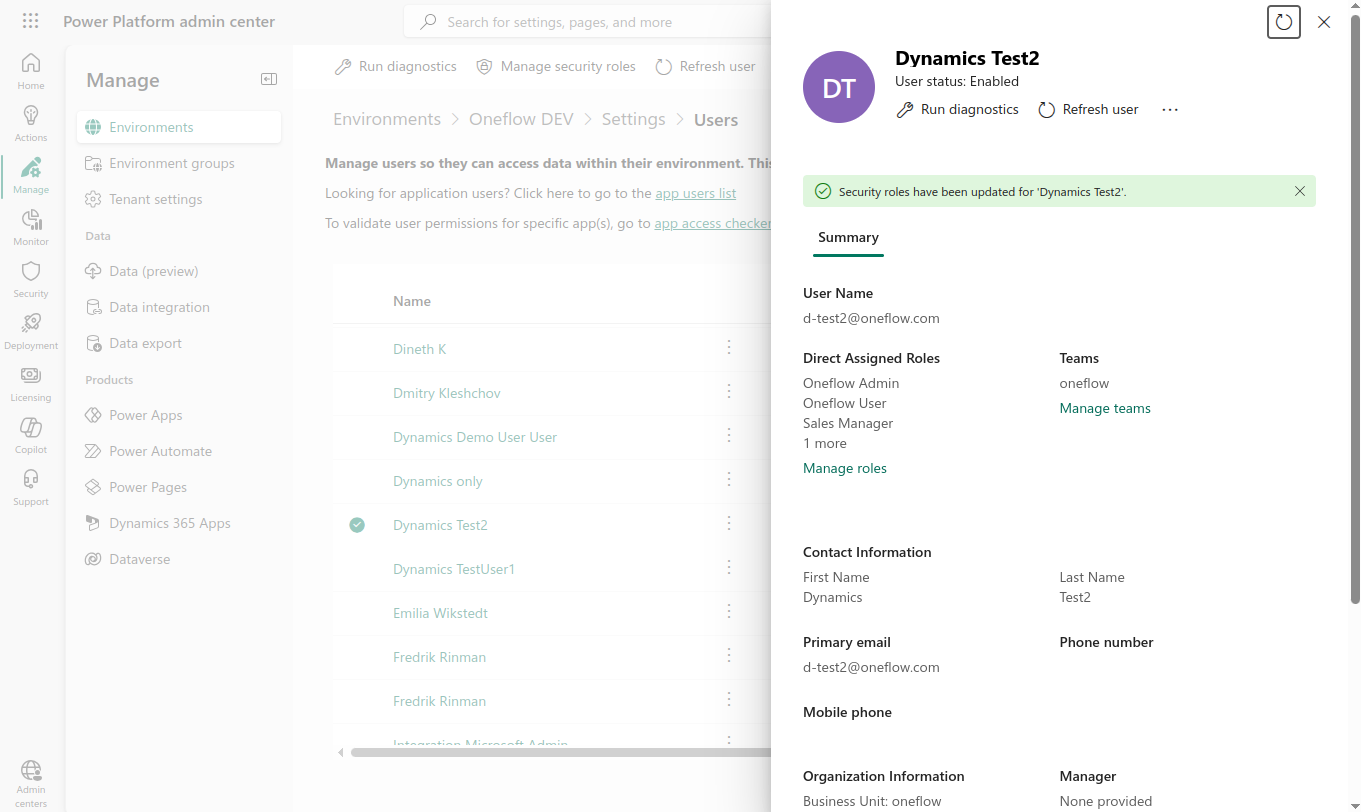Open Dataverse menu item
Screen dimensions: 1361x812
pyautogui.click(x=179, y=559)
